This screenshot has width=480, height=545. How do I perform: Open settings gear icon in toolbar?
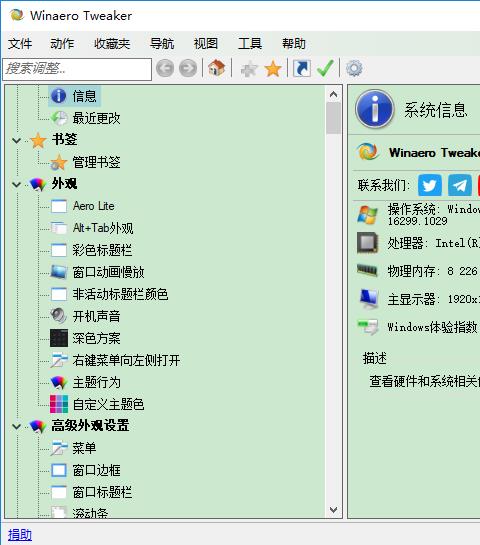[x=354, y=68]
